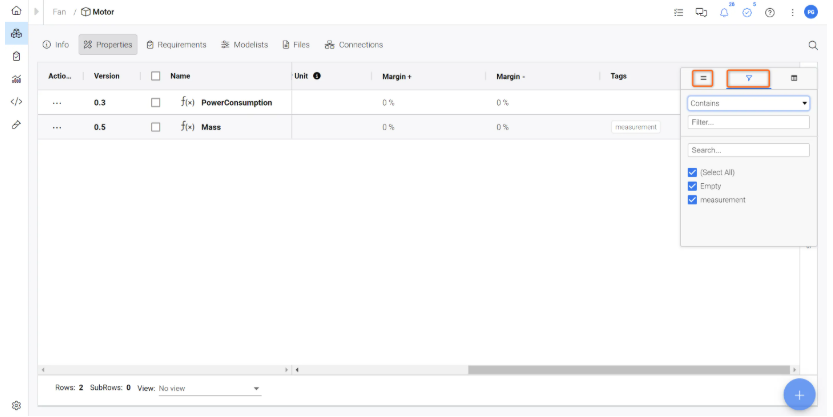Image resolution: width=833 pixels, height=417 pixels.
Task: Click the Mass property name
Action: click(x=211, y=127)
